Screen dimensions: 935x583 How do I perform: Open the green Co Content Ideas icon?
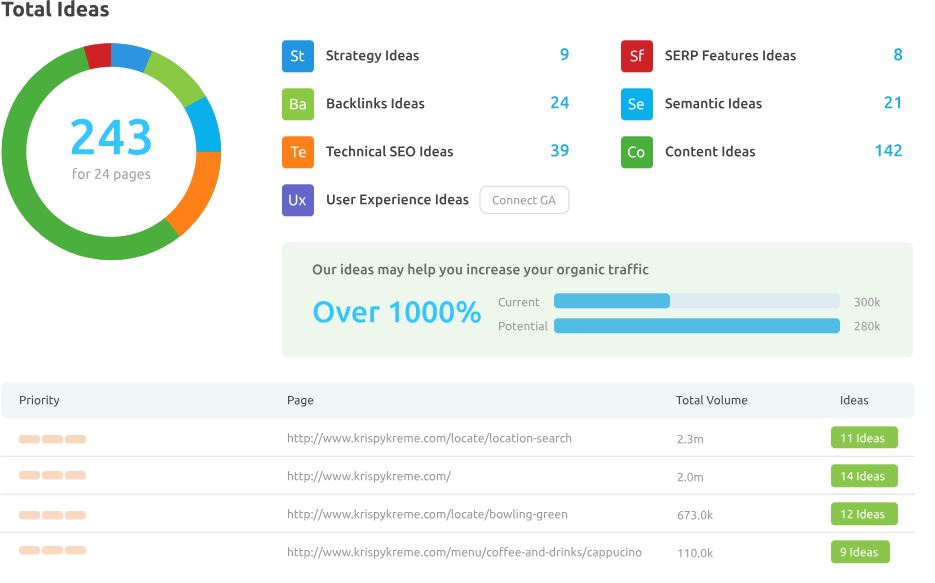pos(636,152)
